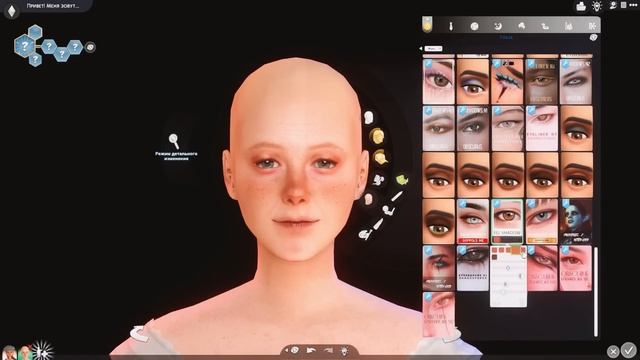Edit the "Привет! Меня зовут..." name field
The width and height of the screenshot is (640, 360).
53,6
